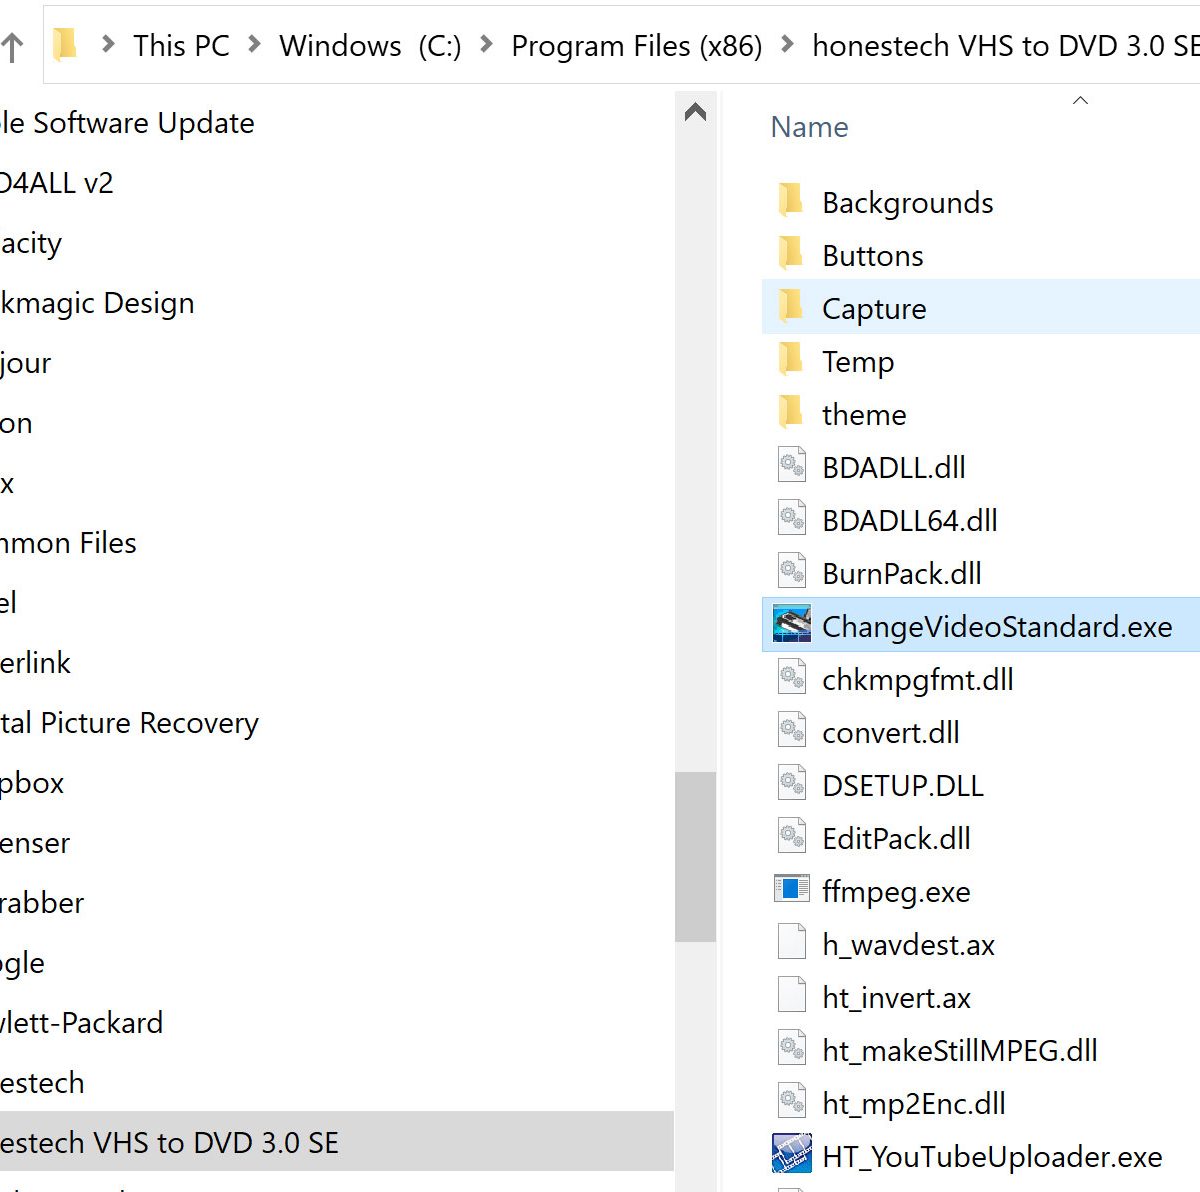Image resolution: width=1200 pixels, height=1192 pixels.
Task: Expand the chevron after This PC
Action: (254, 45)
